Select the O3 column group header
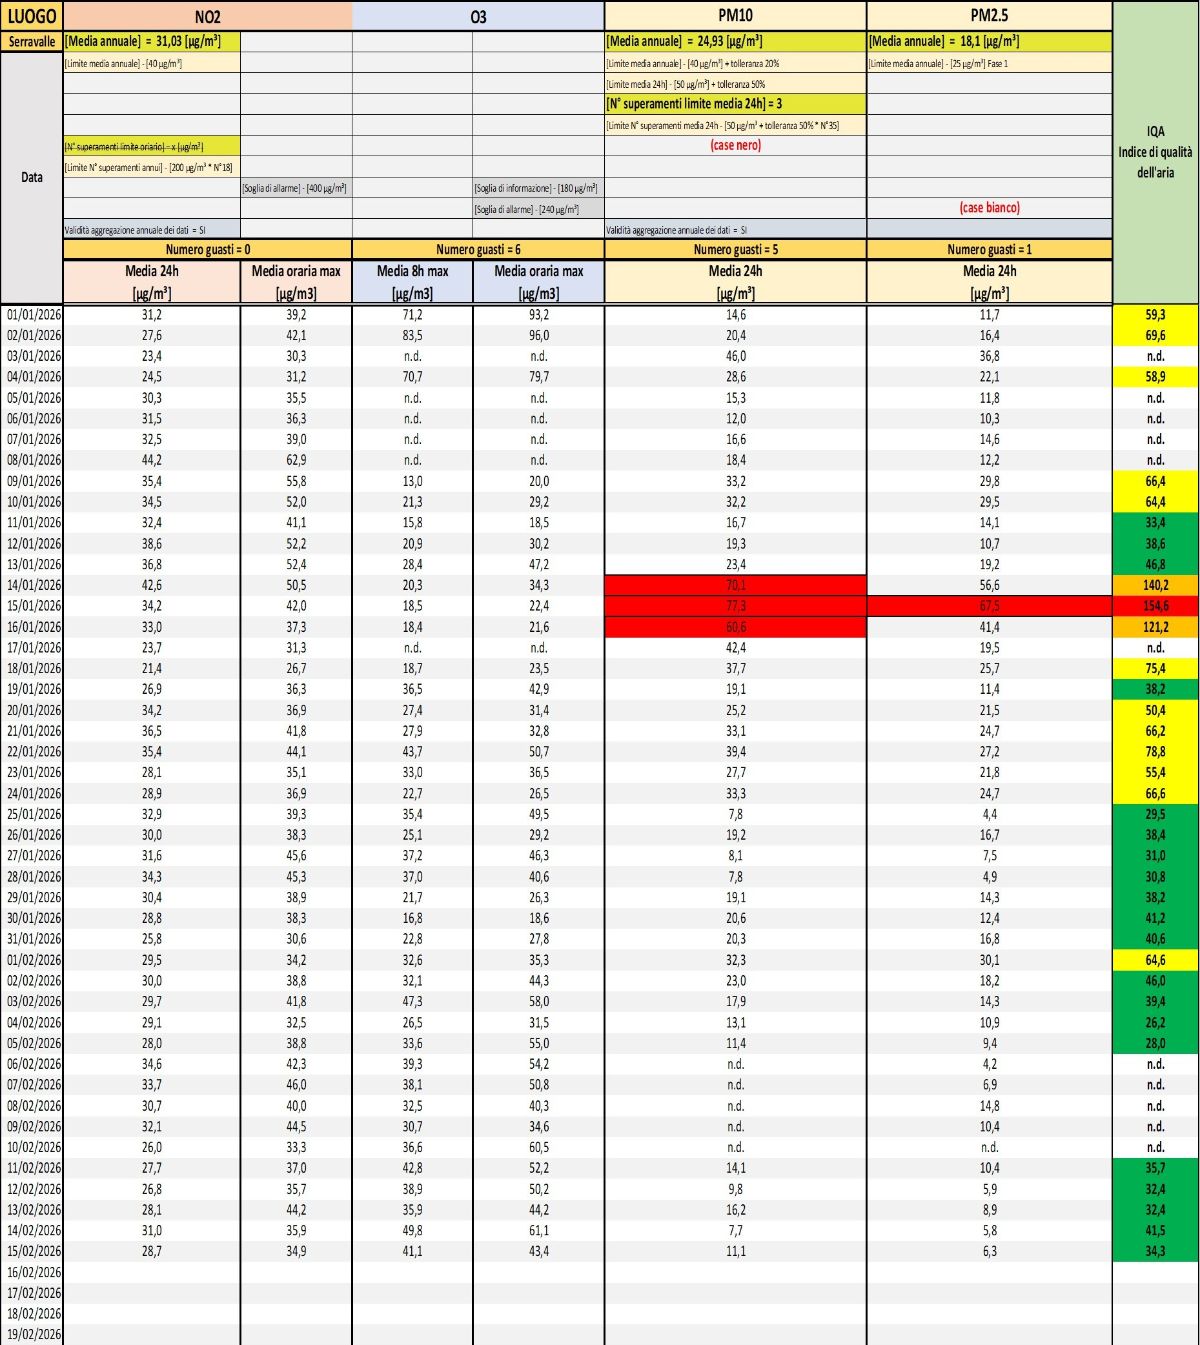 (x=478, y=16)
